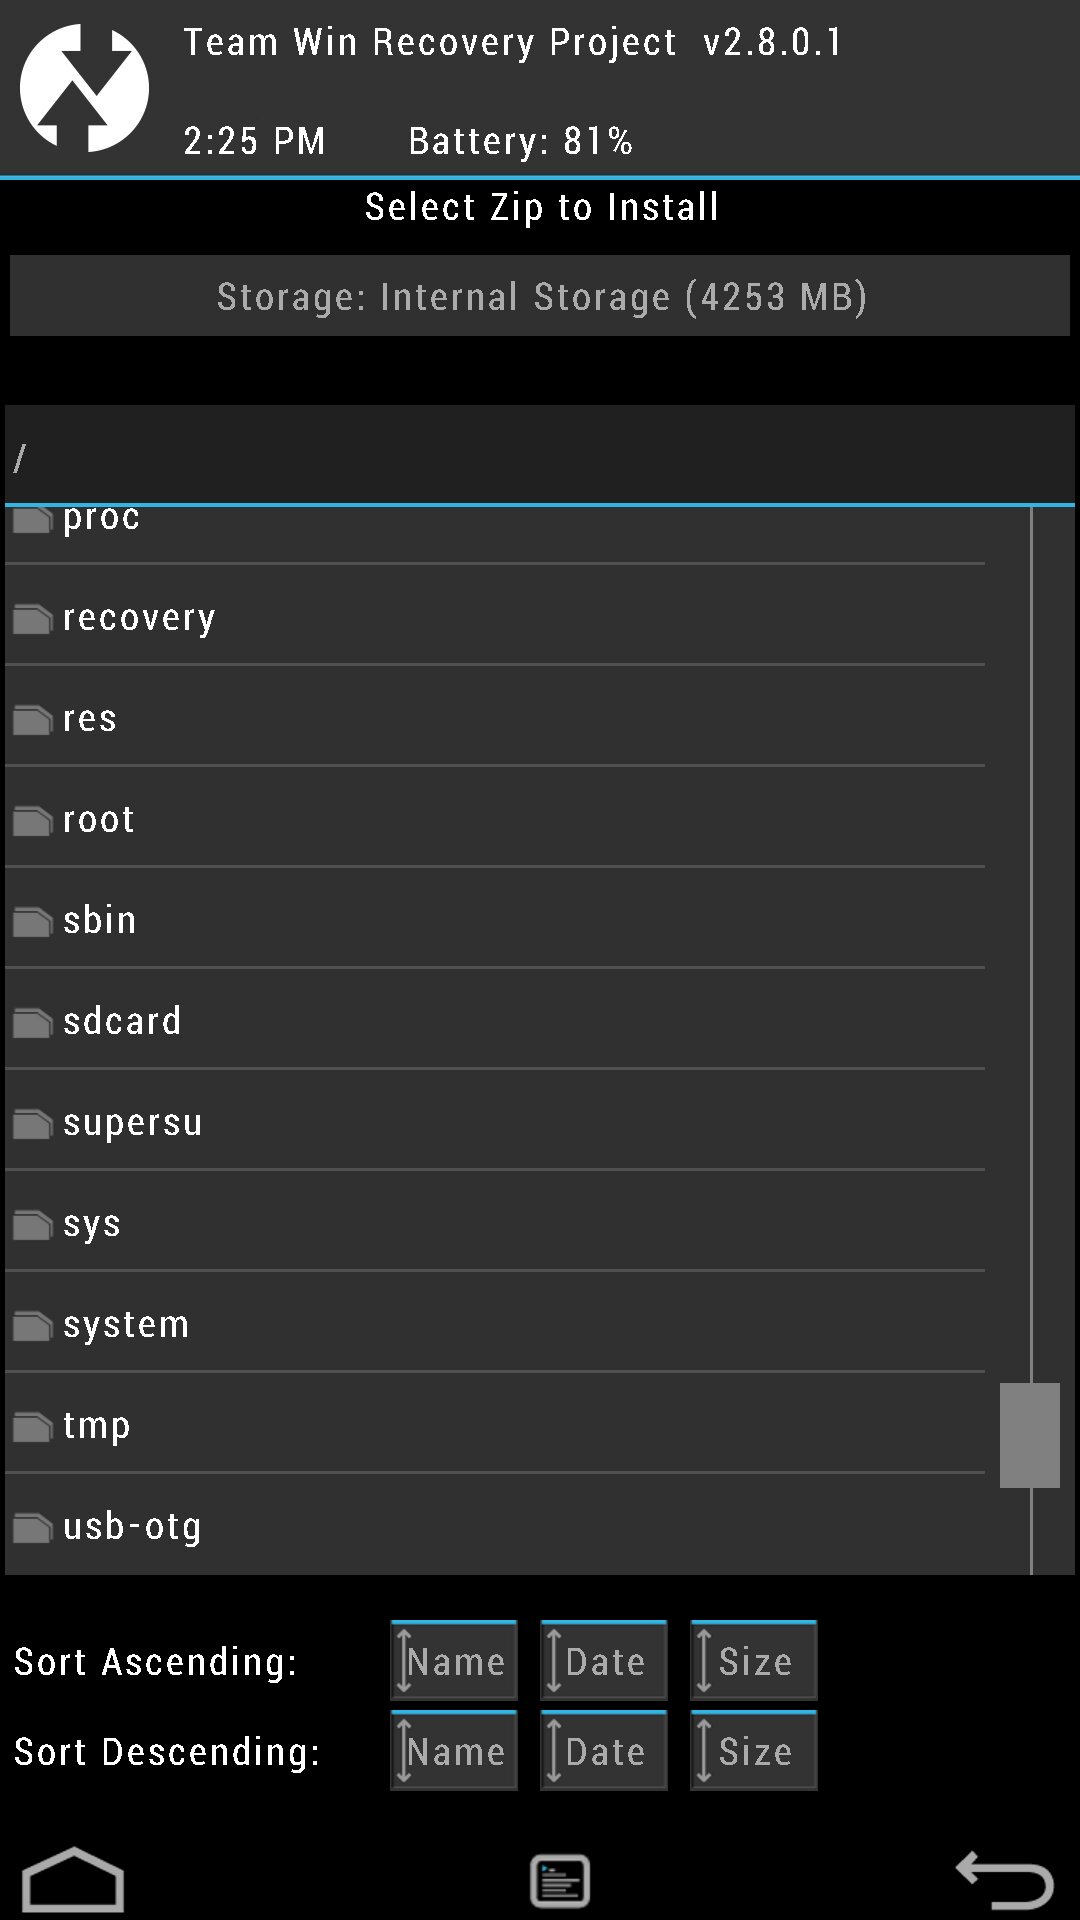Tap the TWRP logo icon

click(x=84, y=88)
